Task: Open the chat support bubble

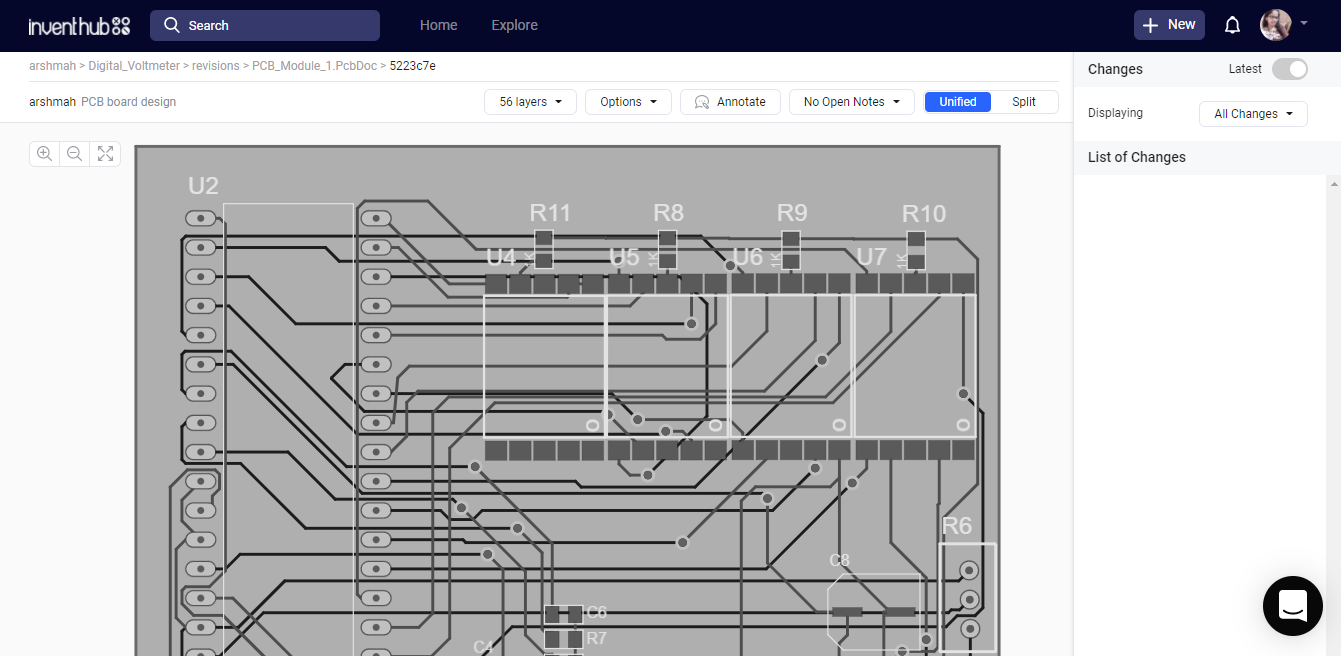Action: 1292,605
